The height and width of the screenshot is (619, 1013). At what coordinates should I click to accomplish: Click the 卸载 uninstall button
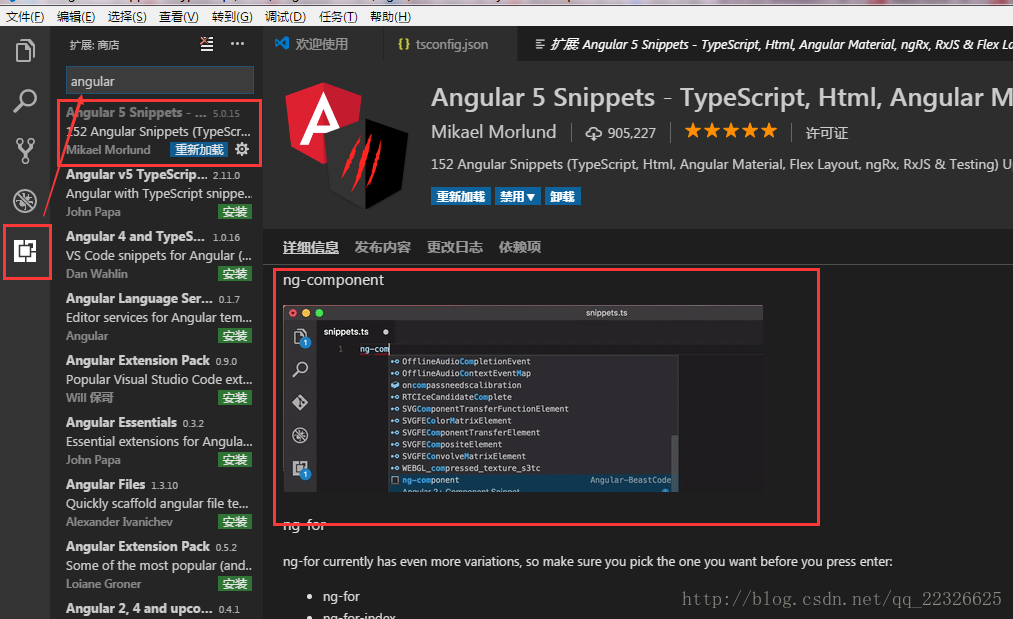[563, 196]
